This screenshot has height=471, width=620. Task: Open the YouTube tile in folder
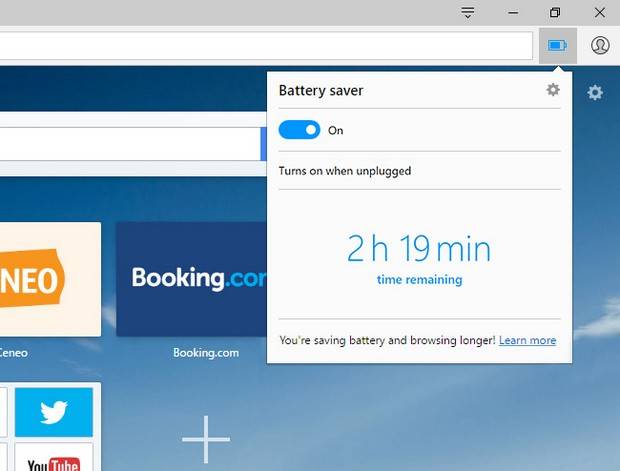point(54,458)
